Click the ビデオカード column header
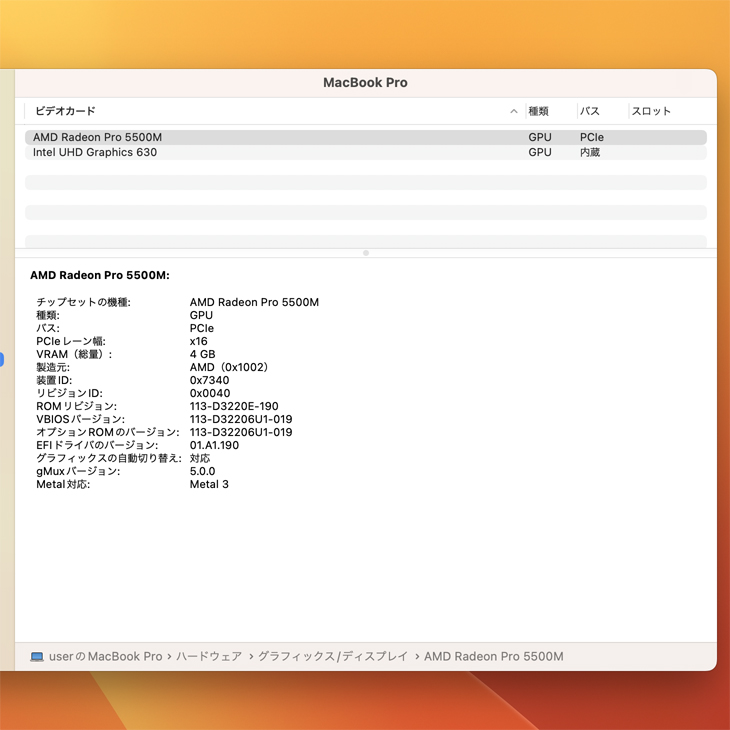Screen dimensions: 730x730 click(x=66, y=112)
